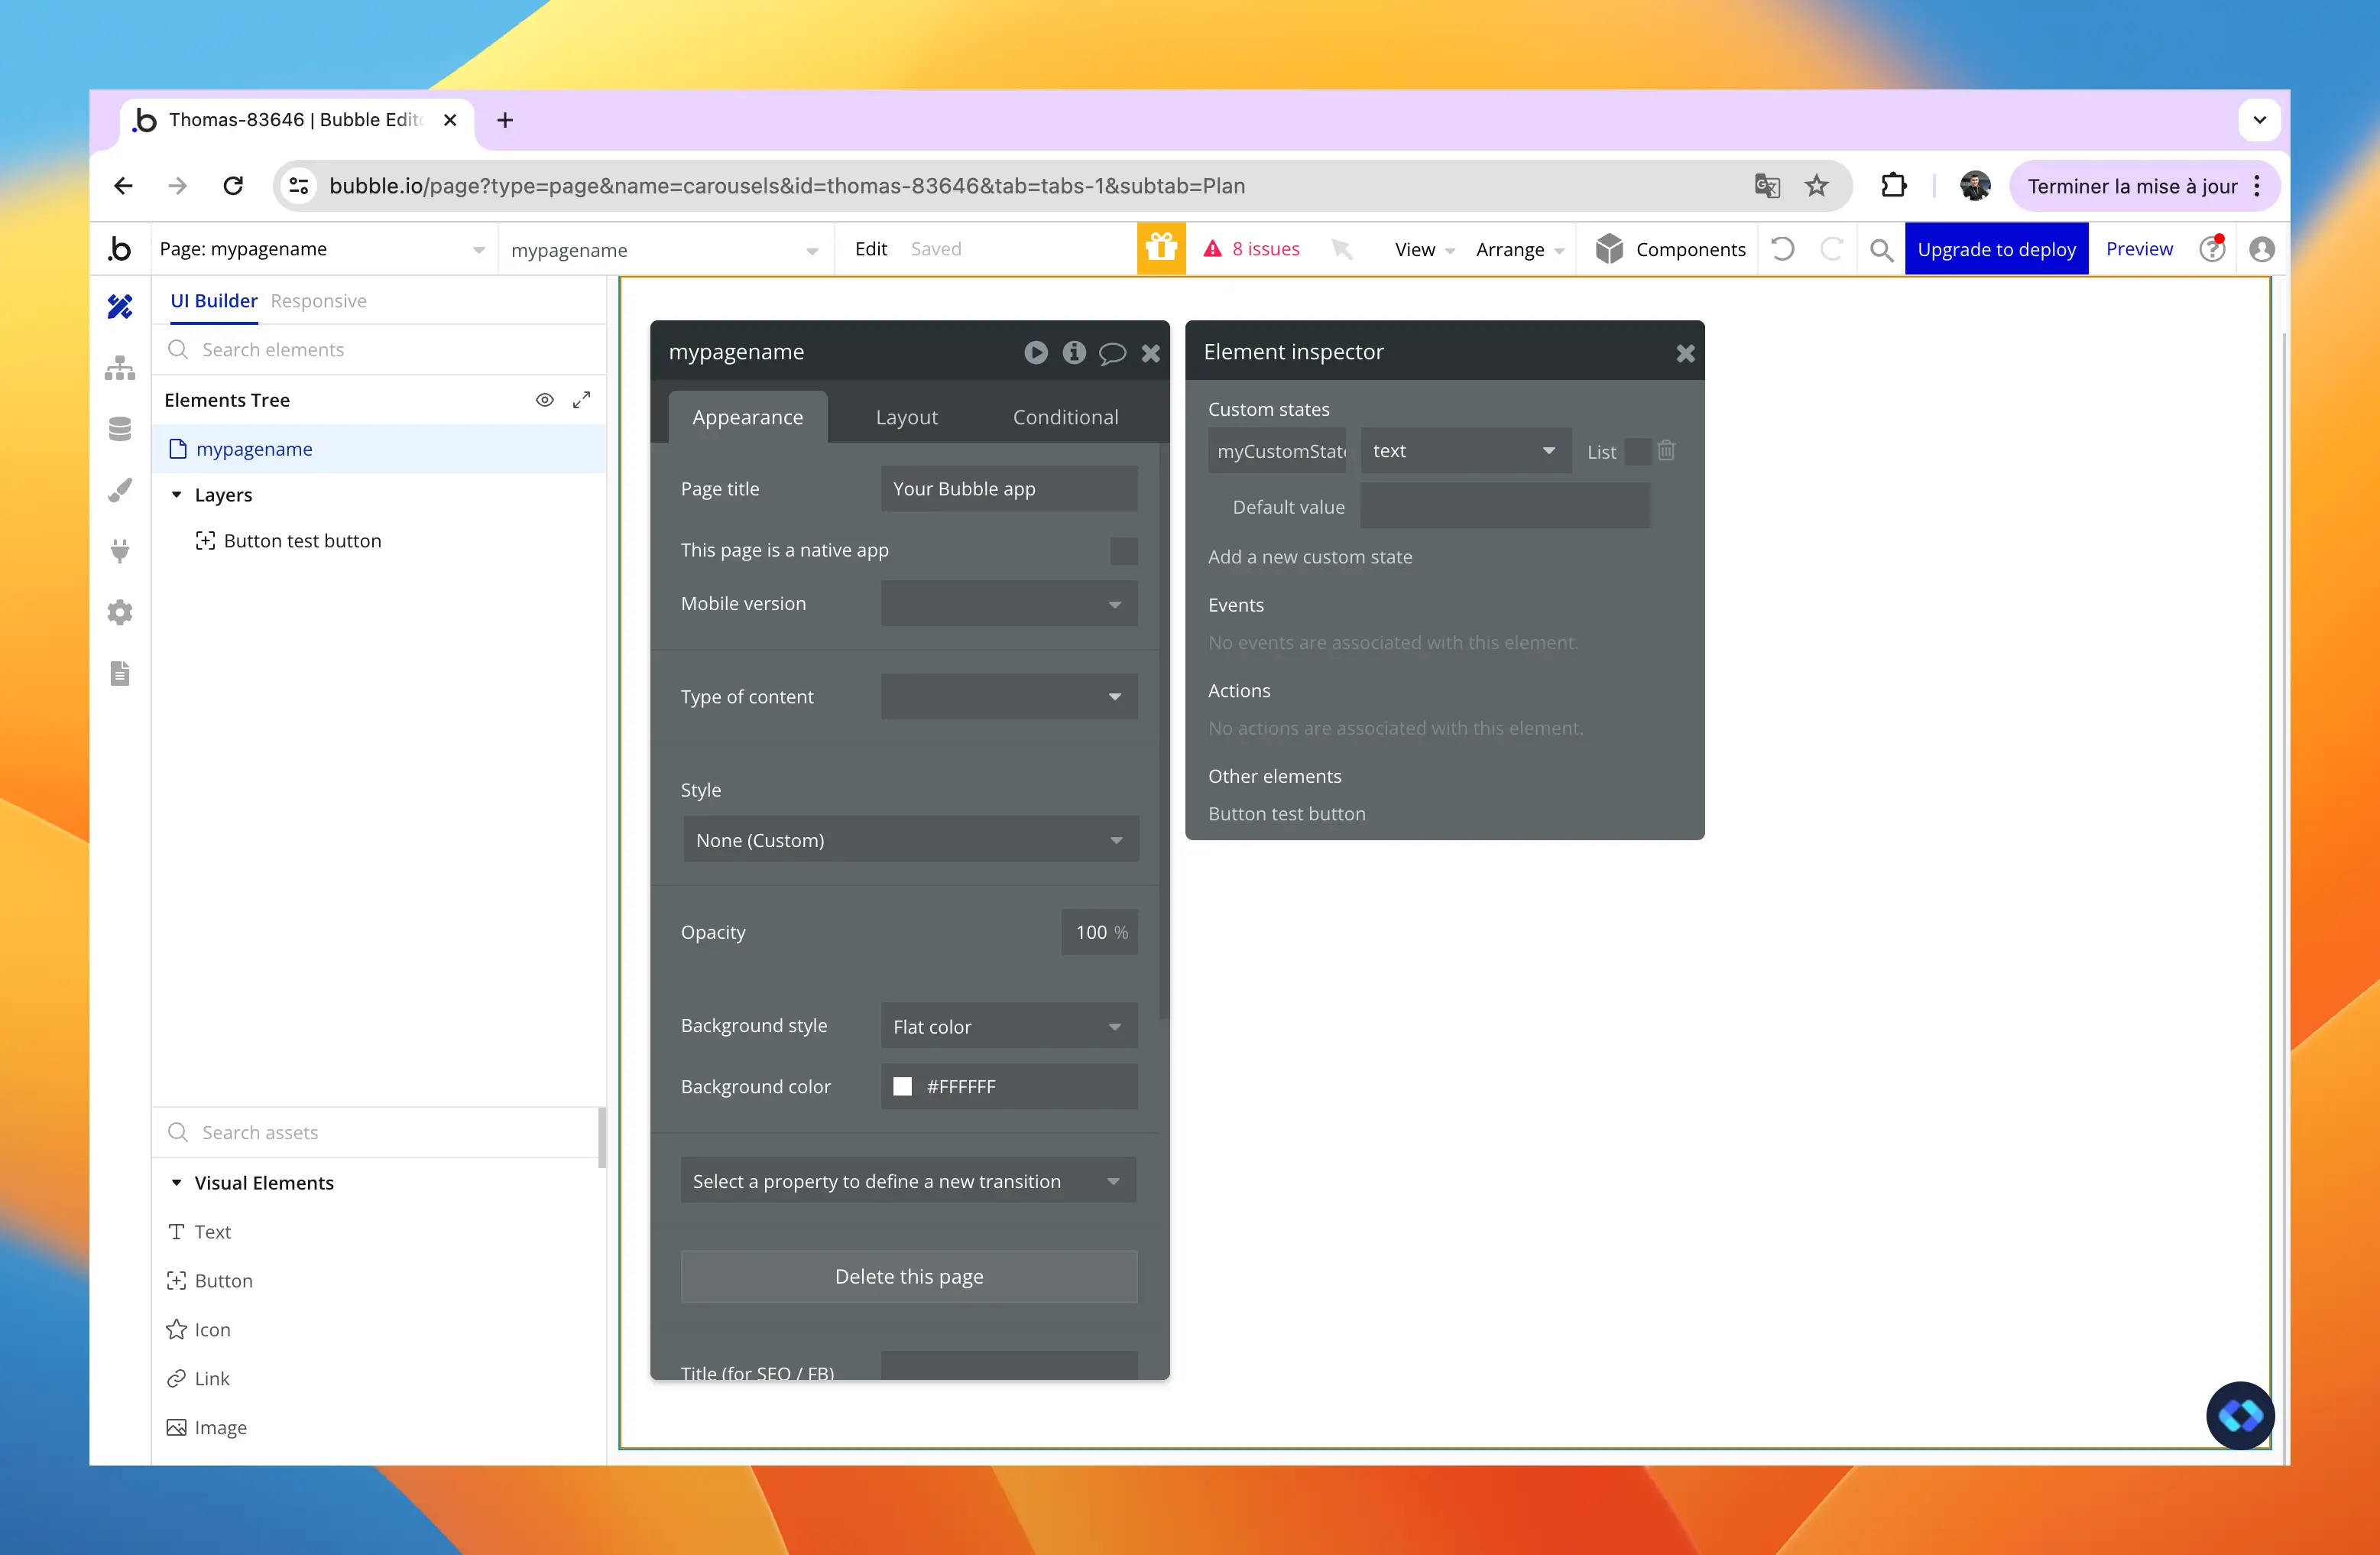The image size is (2380, 1555).
Task: Collapse the Visual Elements section
Action: pos(177,1182)
